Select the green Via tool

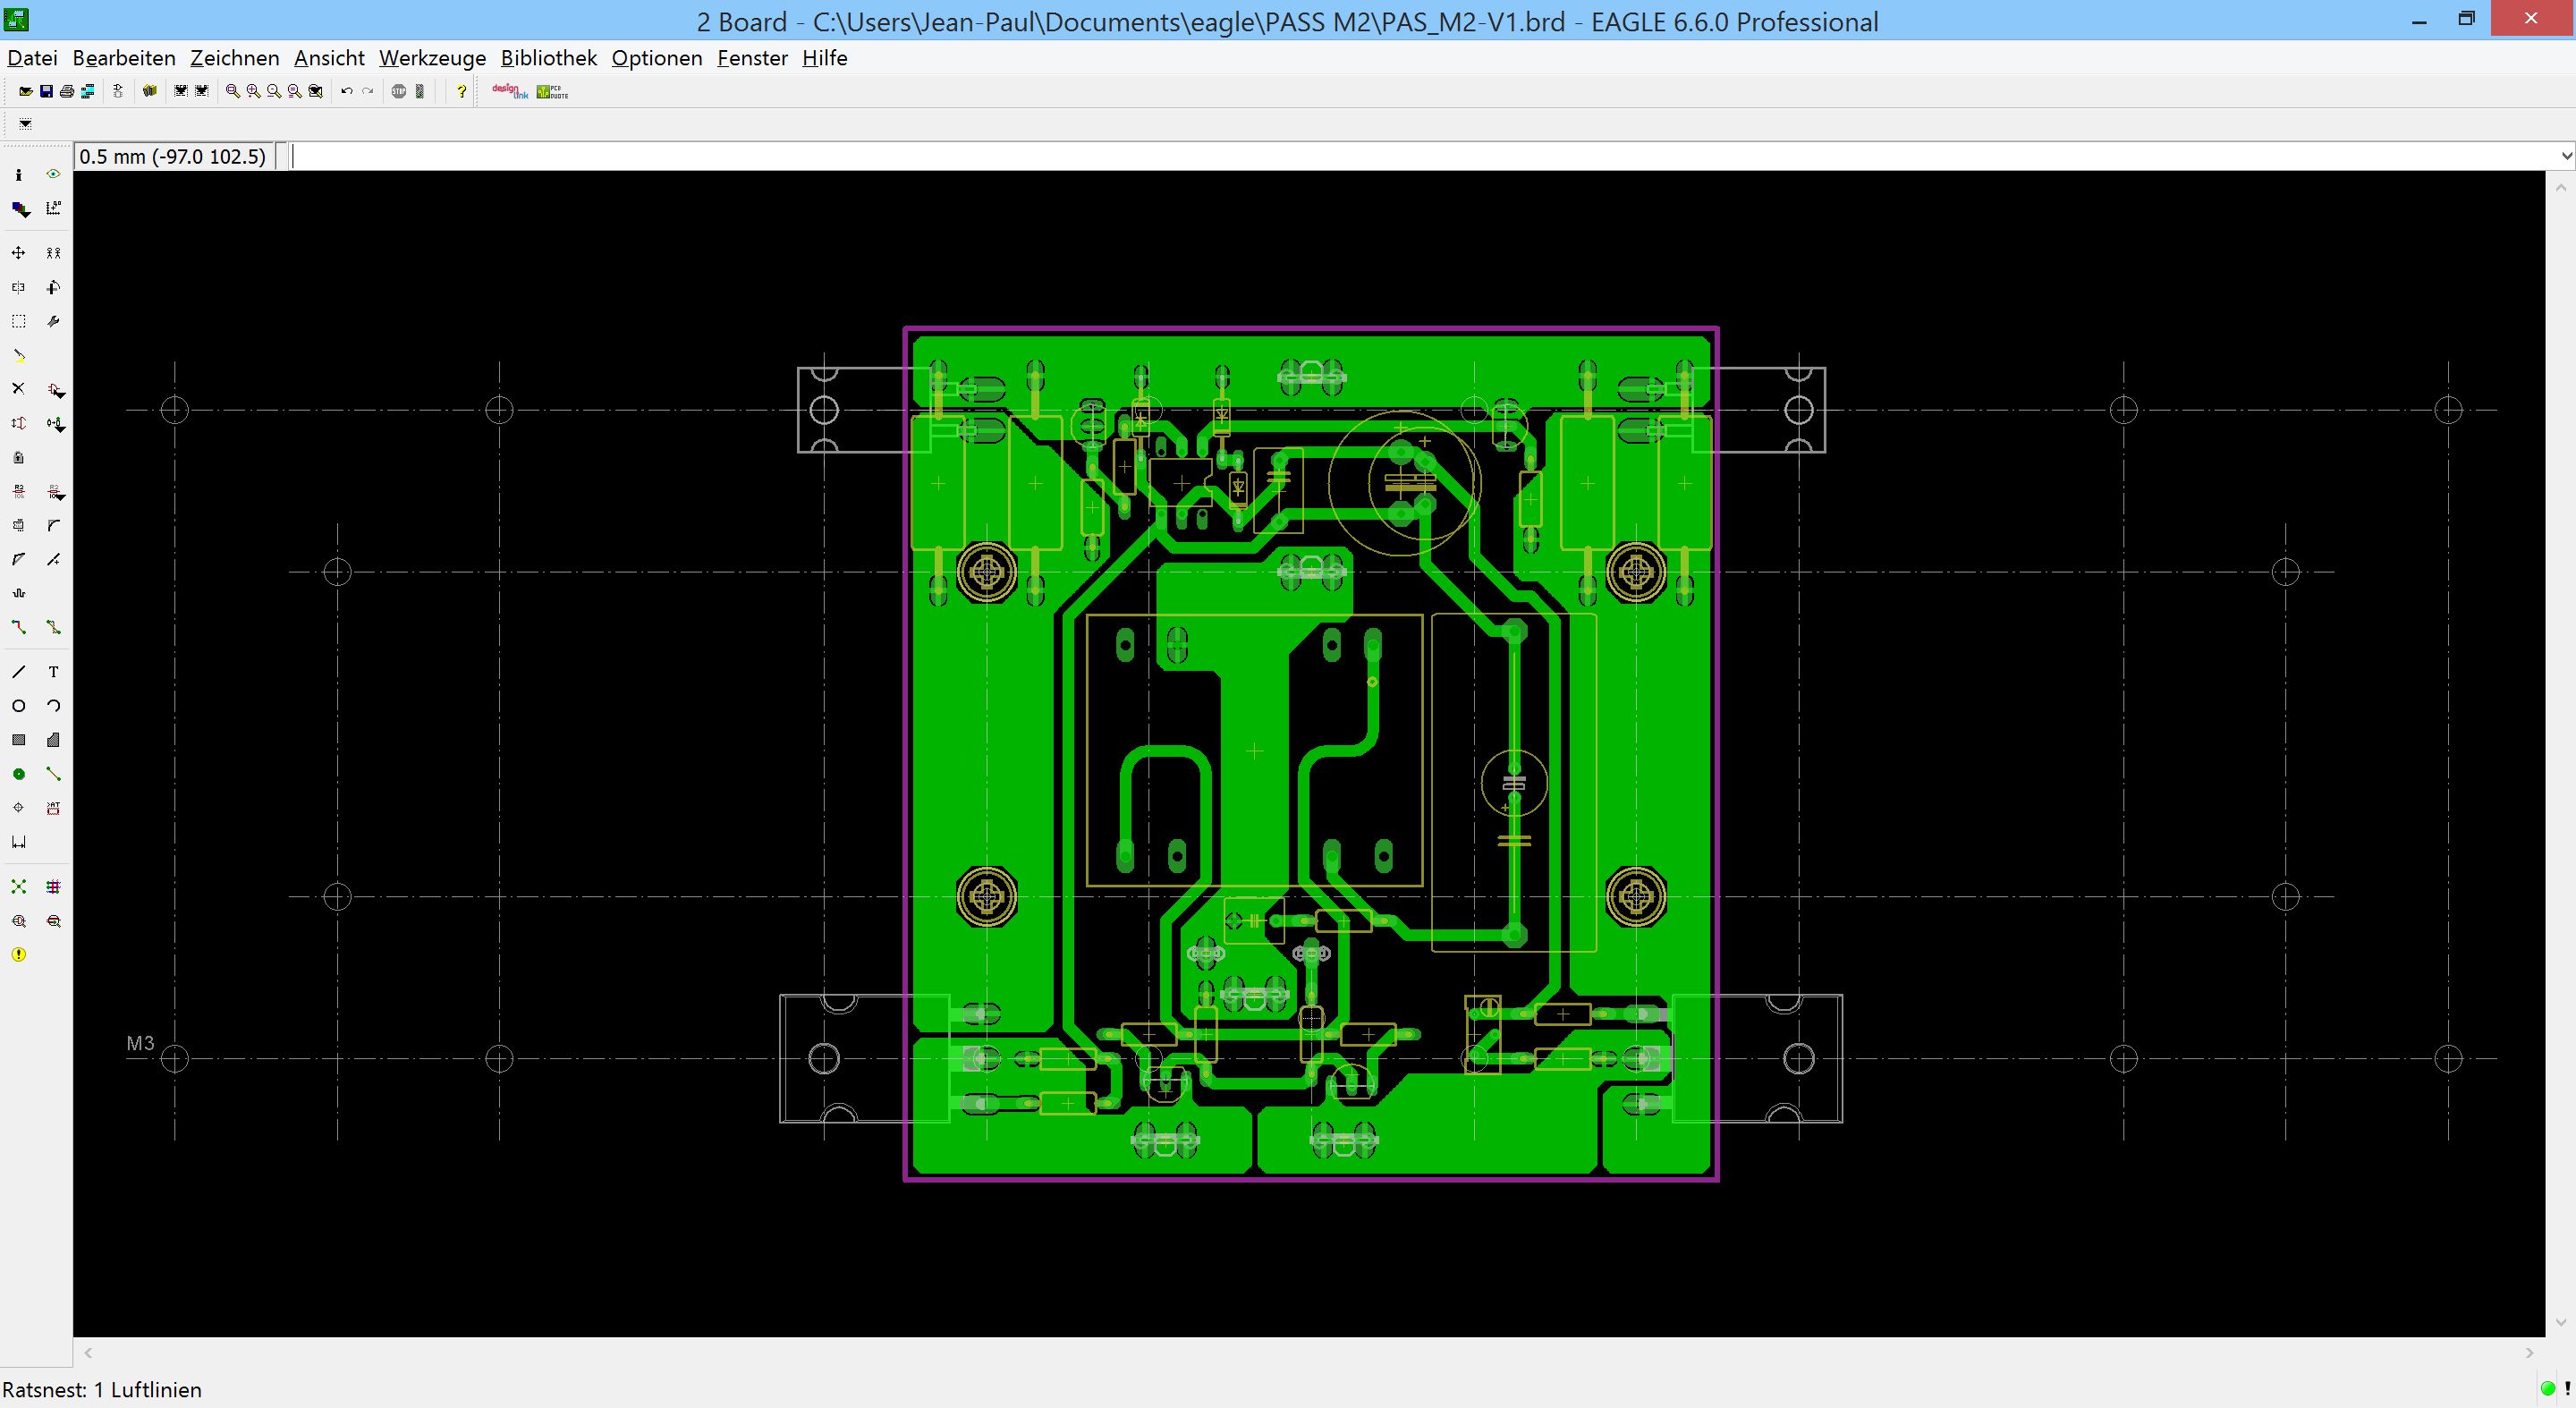(x=18, y=774)
